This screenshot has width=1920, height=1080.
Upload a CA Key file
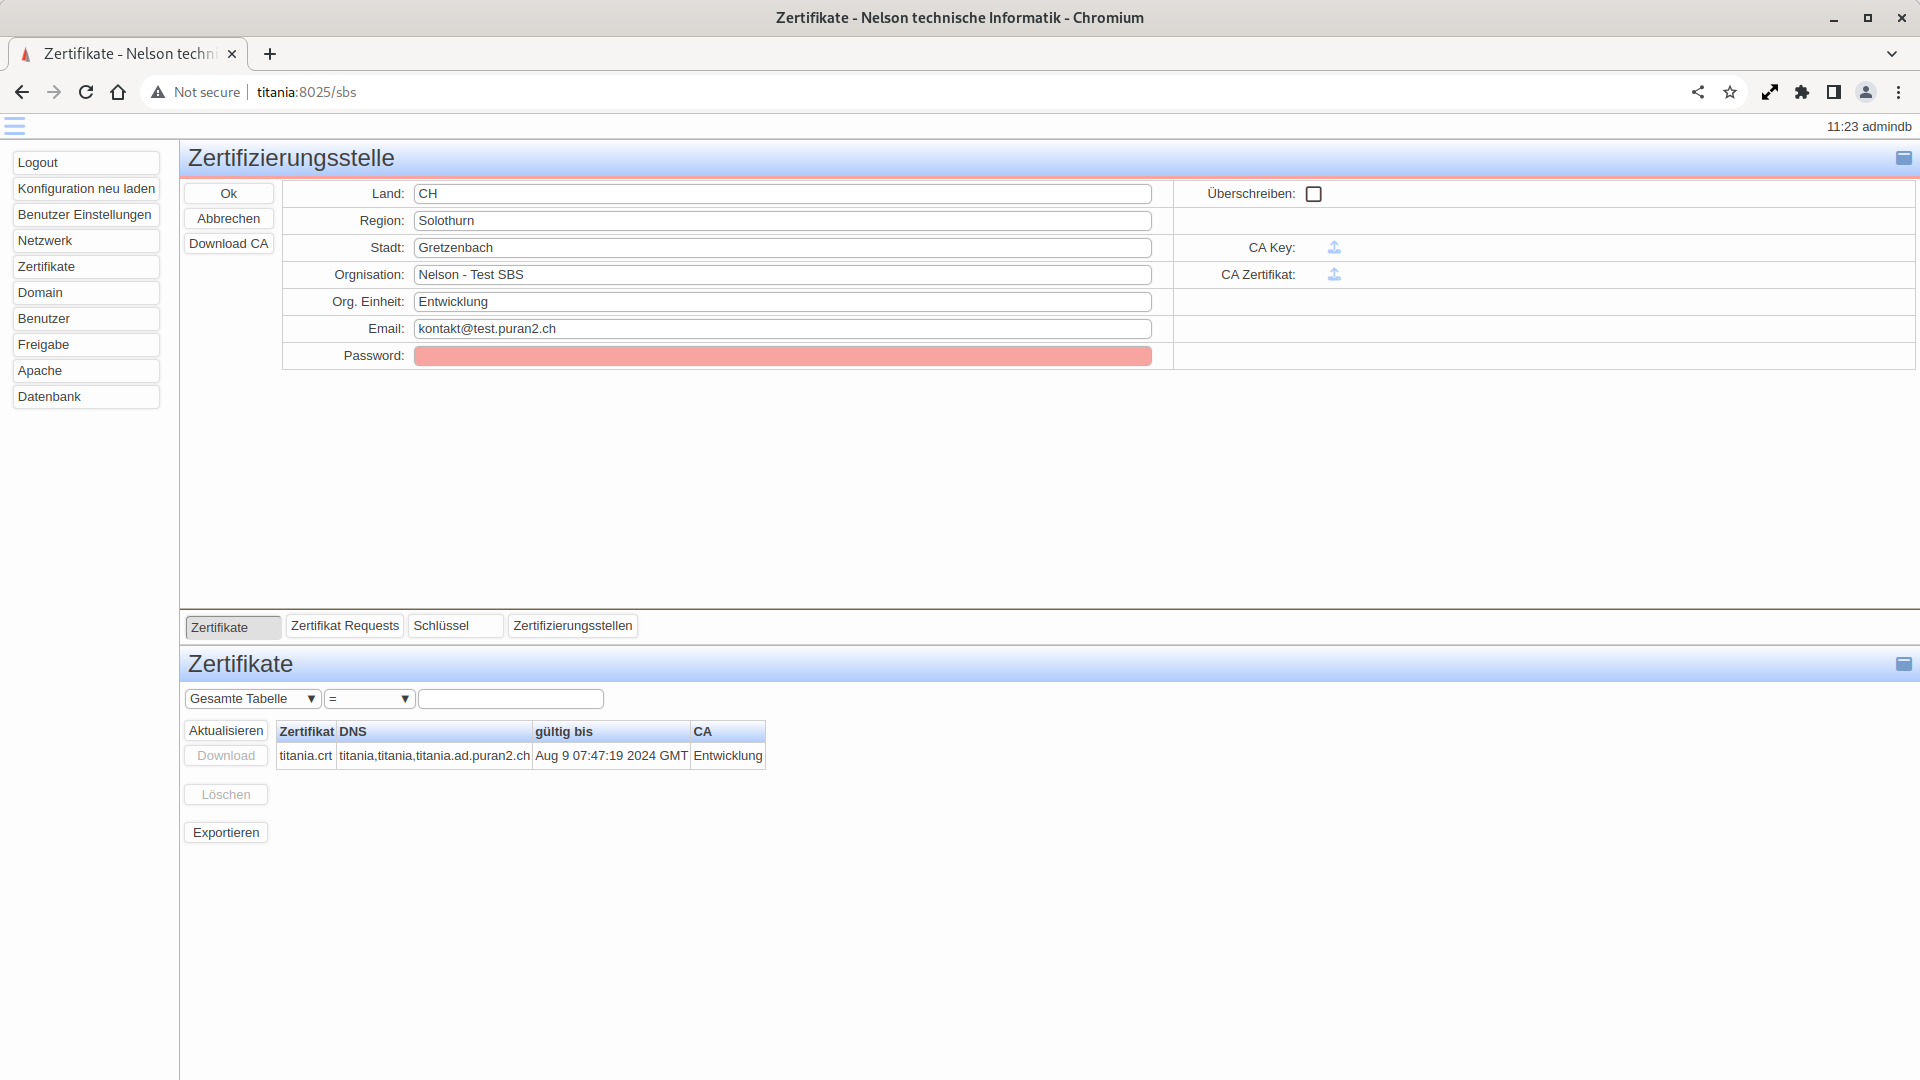[1334, 247]
